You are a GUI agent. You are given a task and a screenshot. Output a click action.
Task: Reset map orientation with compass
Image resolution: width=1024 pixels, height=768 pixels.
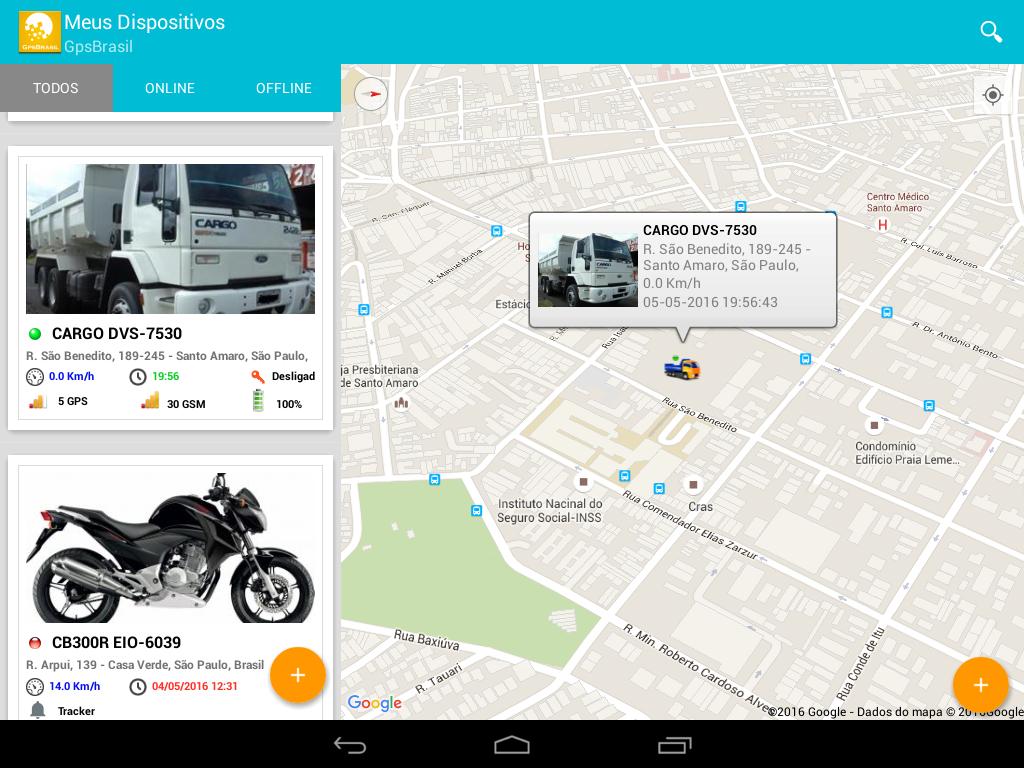(371, 94)
